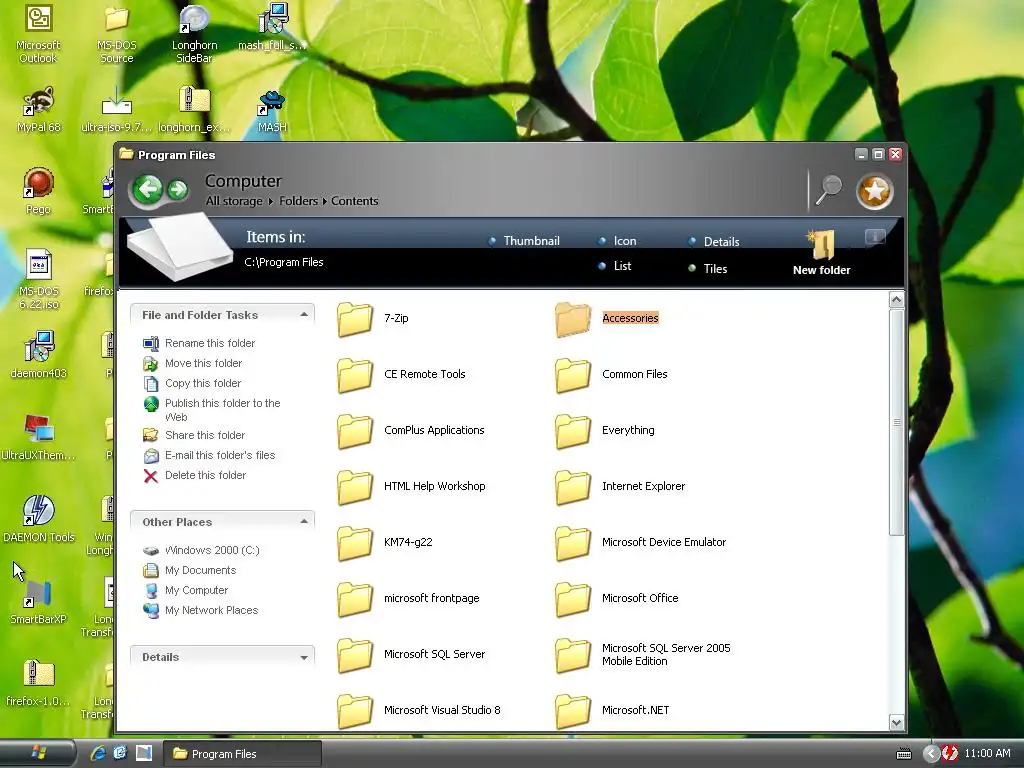Select the MS-DOS 6.22.iso desktop file
This screenshot has width=1024, height=768.
pos(39,280)
